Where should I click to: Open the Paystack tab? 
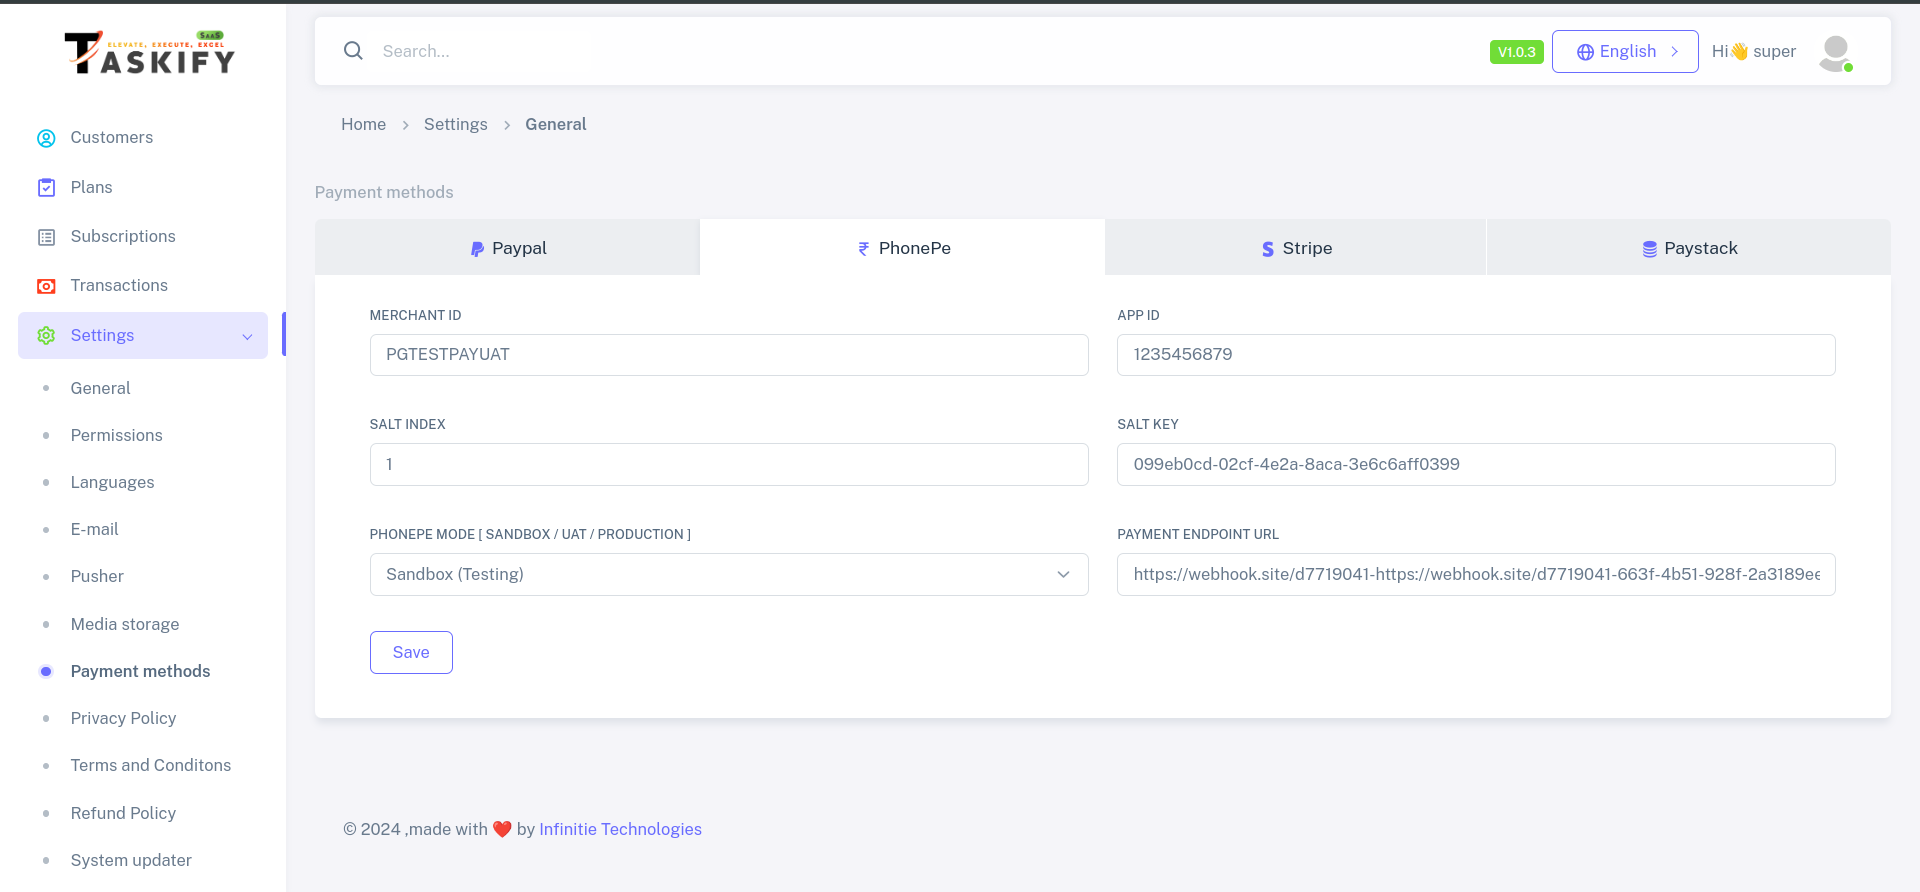point(1689,248)
